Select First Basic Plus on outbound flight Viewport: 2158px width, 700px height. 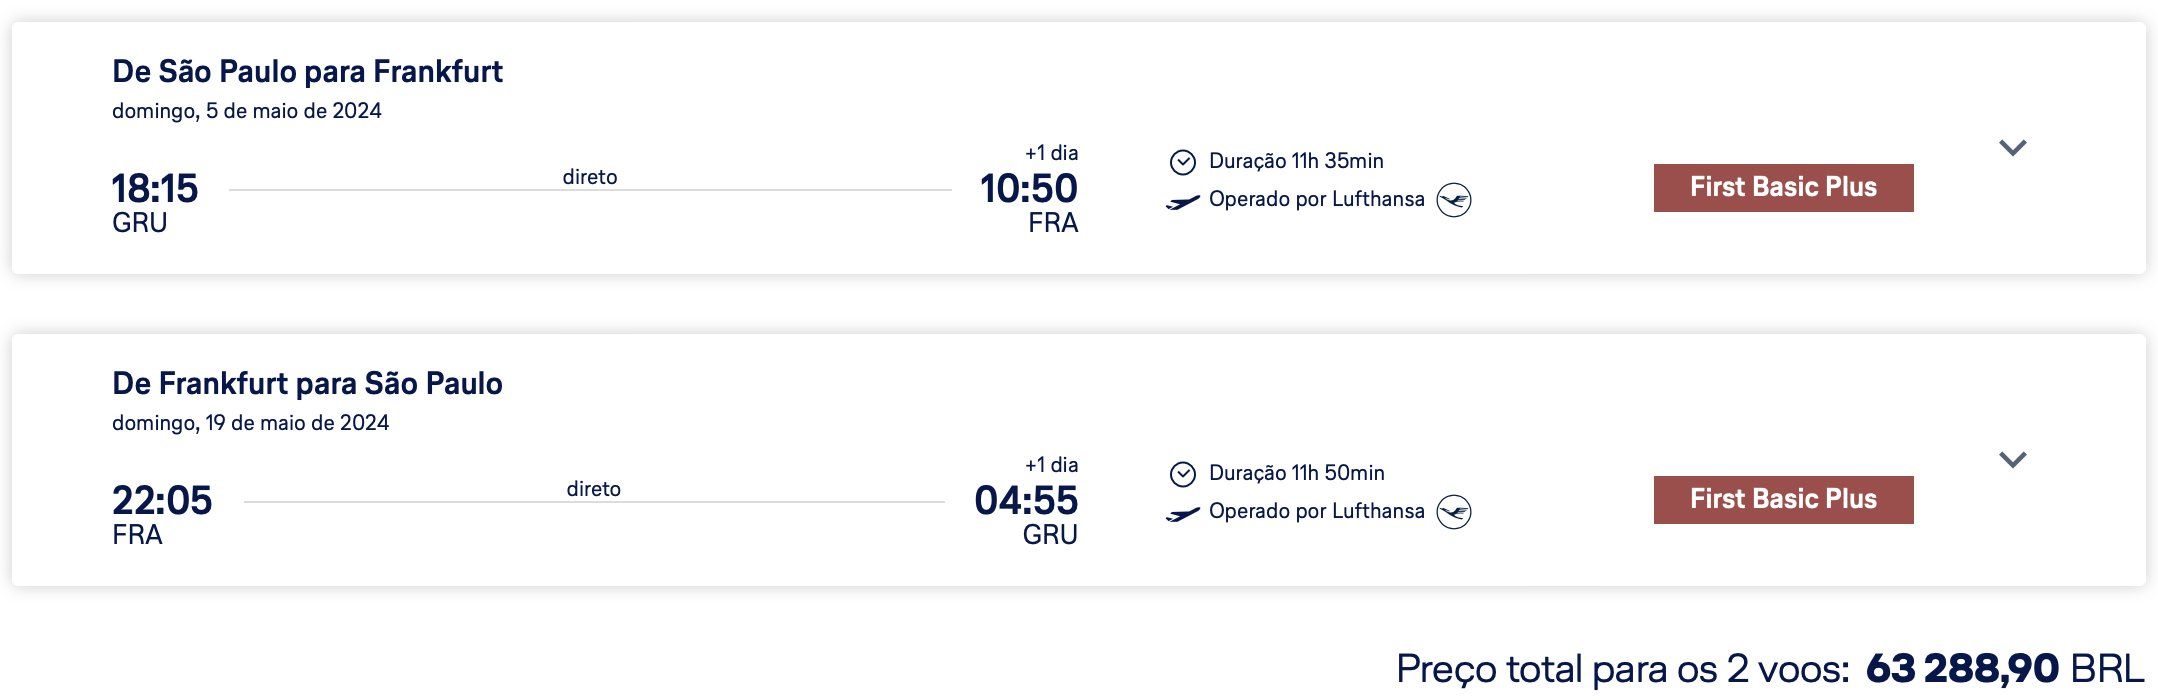[x=1783, y=188]
